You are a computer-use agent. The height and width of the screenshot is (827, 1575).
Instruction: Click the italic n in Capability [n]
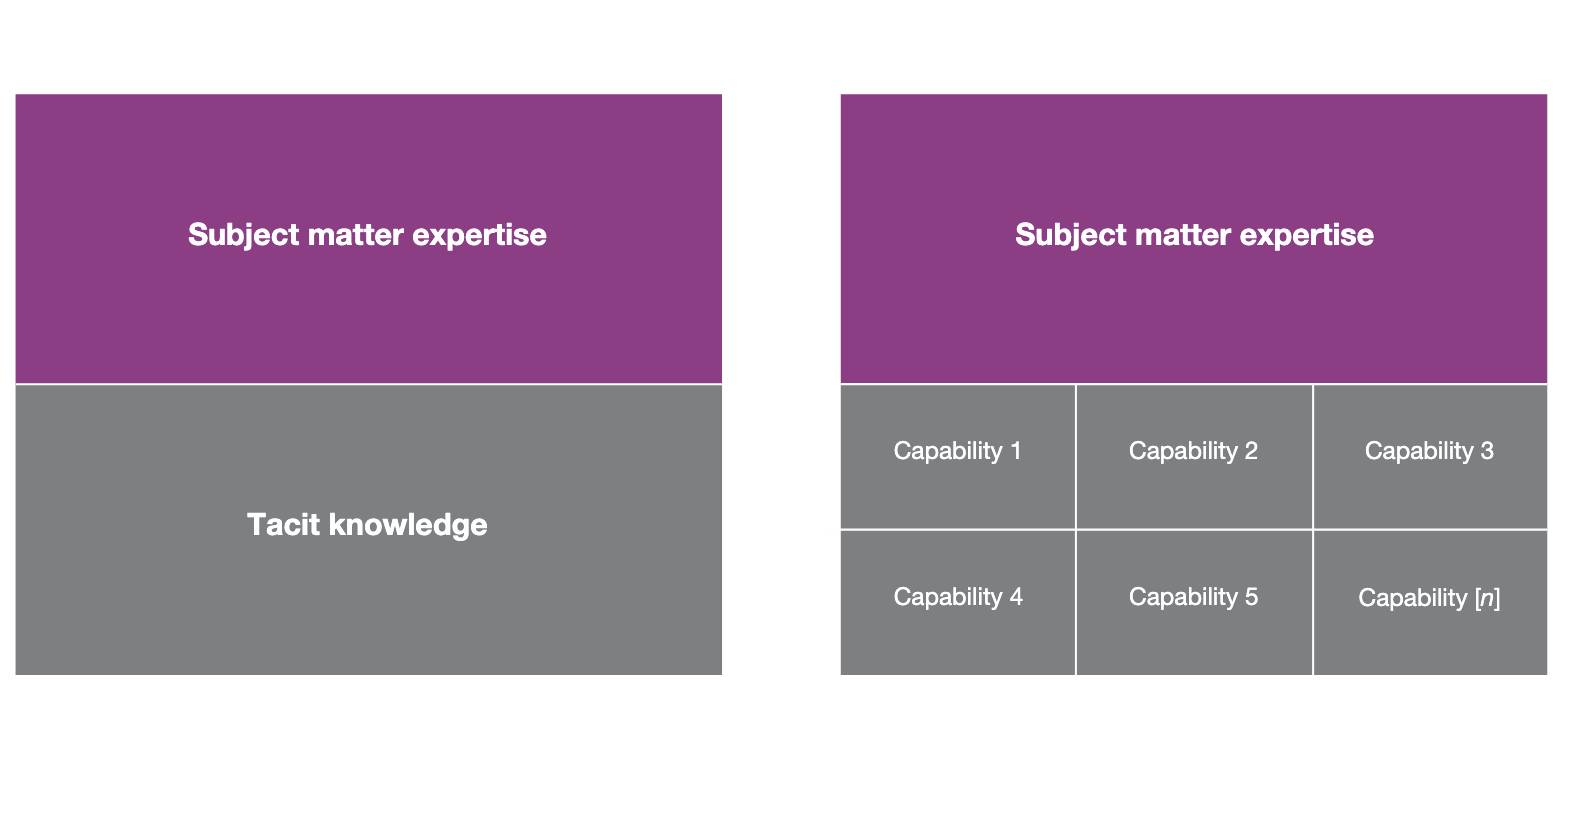click(1487, 598)
